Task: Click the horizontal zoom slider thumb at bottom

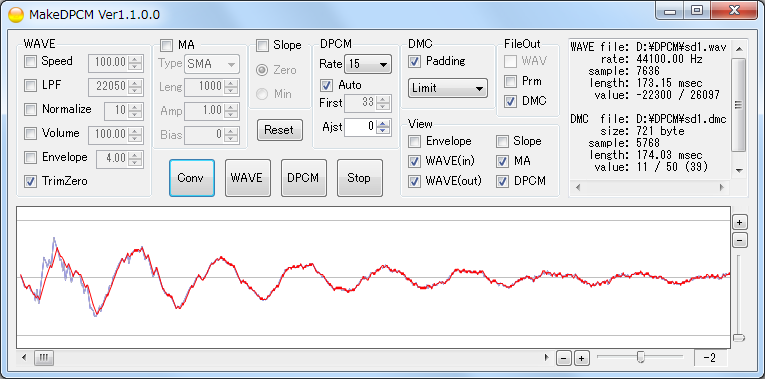Action: pyautogui.click(x=641, y=358)
